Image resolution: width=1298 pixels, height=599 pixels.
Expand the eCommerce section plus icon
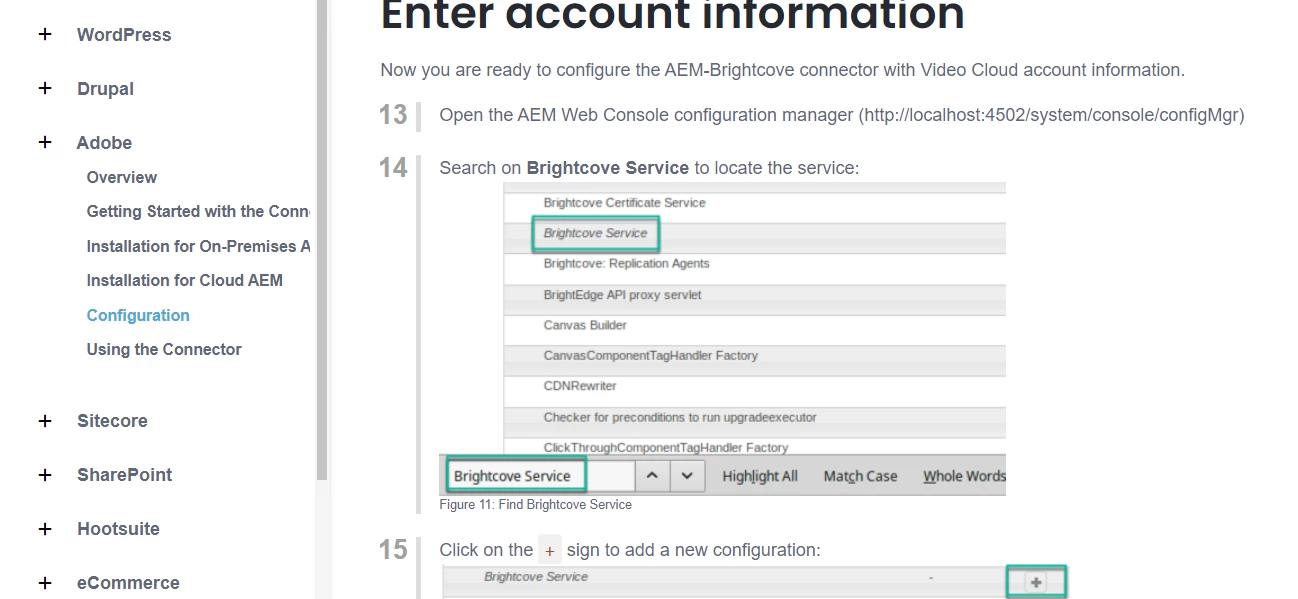tap(45, 583)
